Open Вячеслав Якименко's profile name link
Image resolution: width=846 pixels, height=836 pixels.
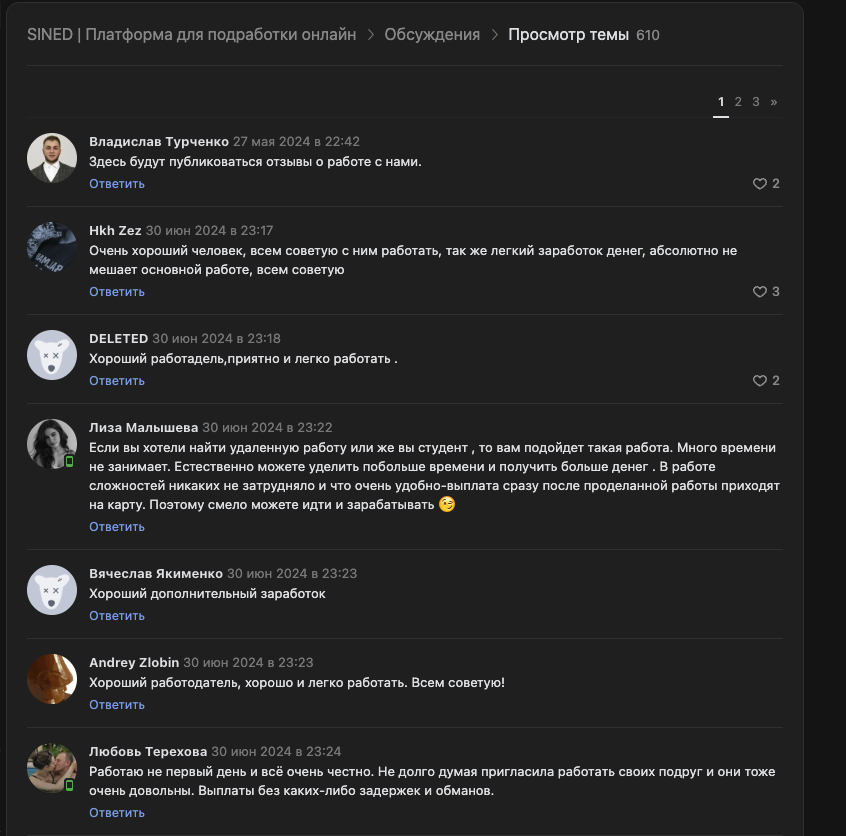click(x=155, y=574)
